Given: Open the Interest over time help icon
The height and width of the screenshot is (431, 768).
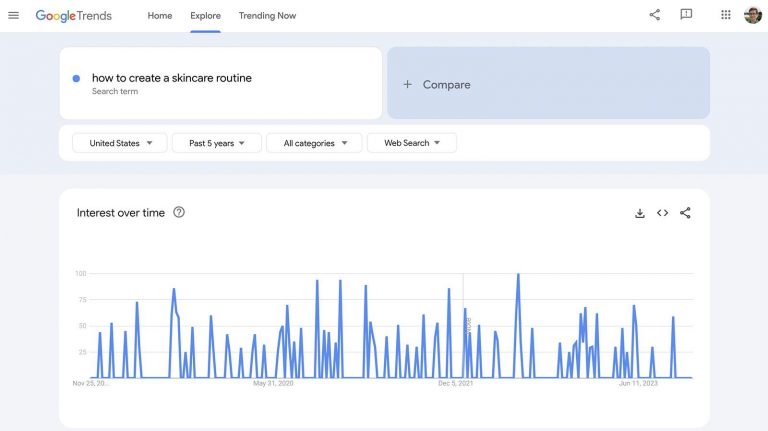Looking at the screenshot, I should point(179,212).
